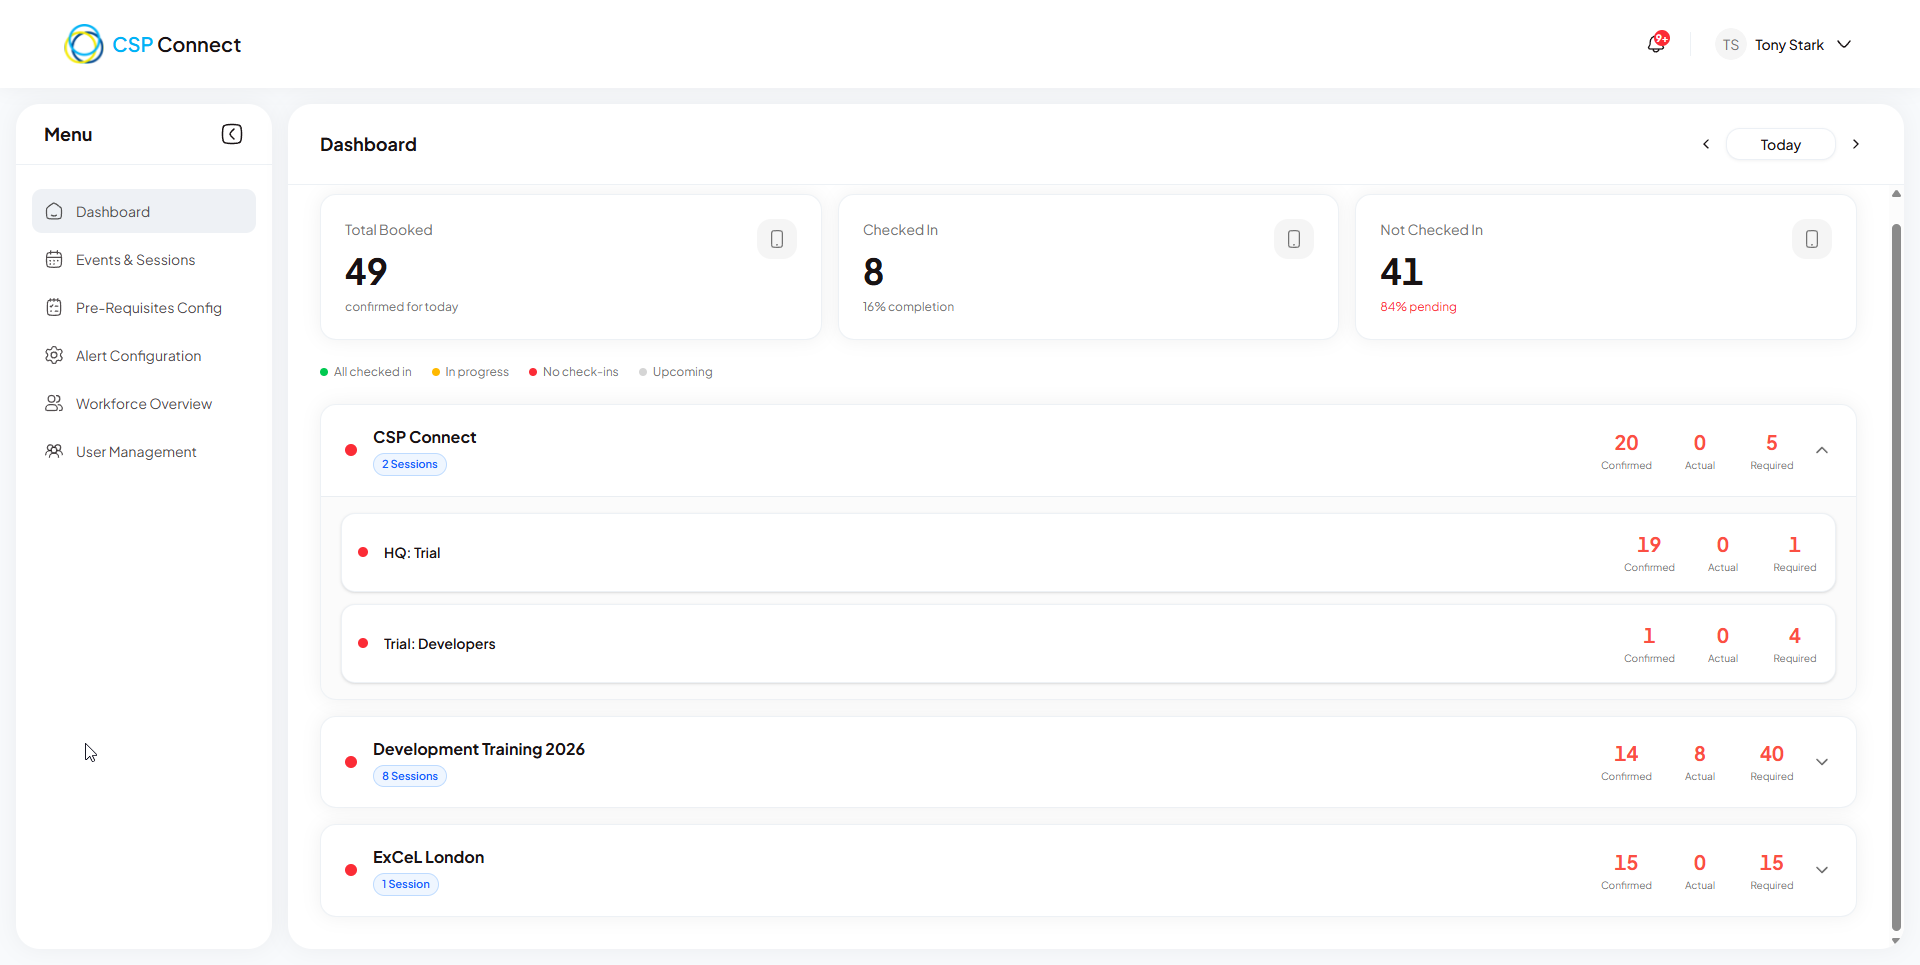This screenshot has width=1920, height=965.
Task: Click the Not Checked In value 41
Action: pos(1401,271)
